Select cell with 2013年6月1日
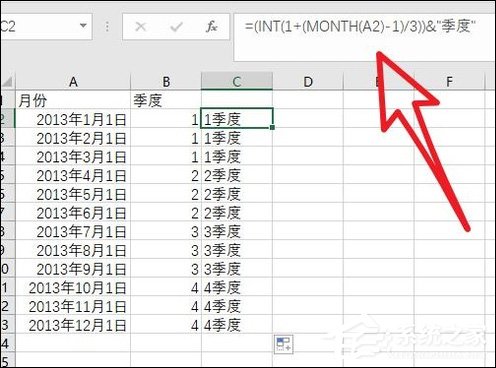Viewport: 496px width, 368px height. (x=73, y=213)
